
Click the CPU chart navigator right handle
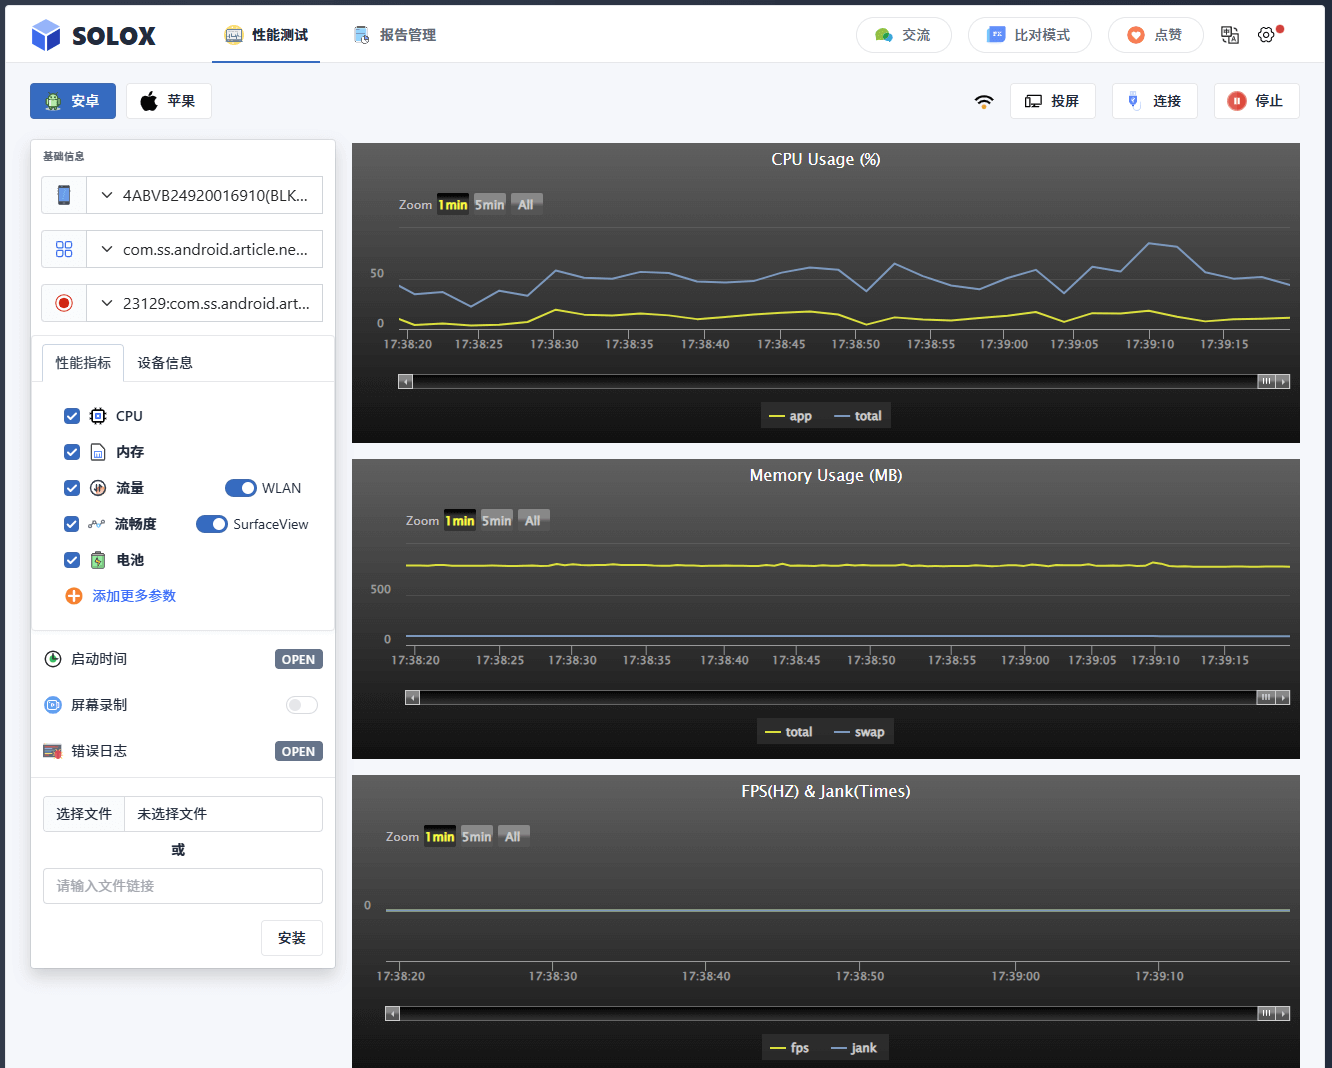tap(1266, 381)
